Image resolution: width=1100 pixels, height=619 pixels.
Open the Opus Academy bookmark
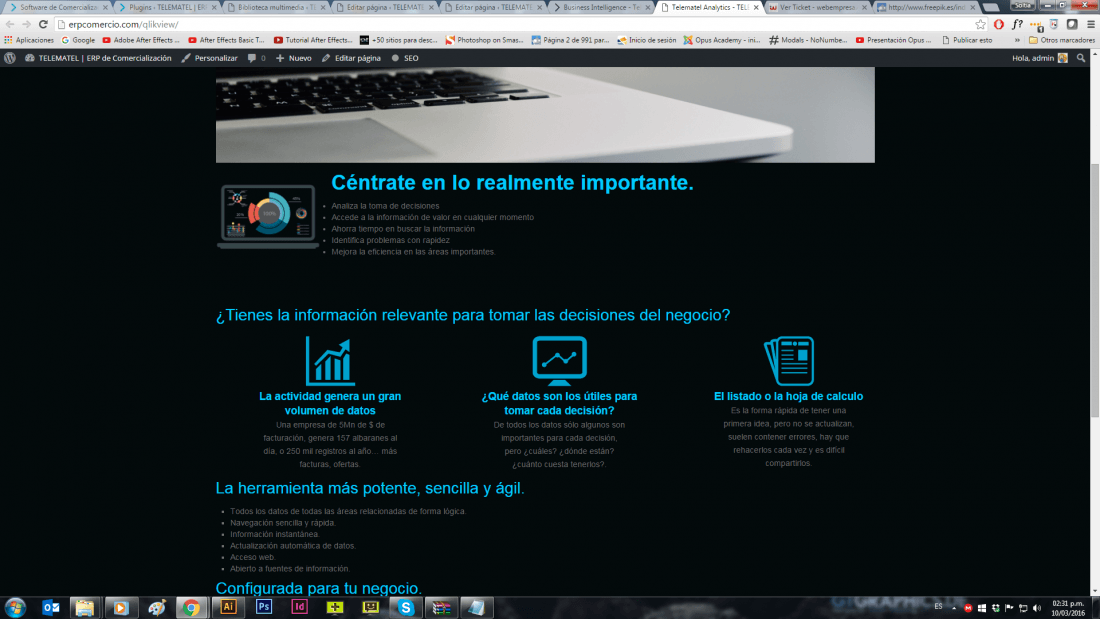(x=722, y=40)
